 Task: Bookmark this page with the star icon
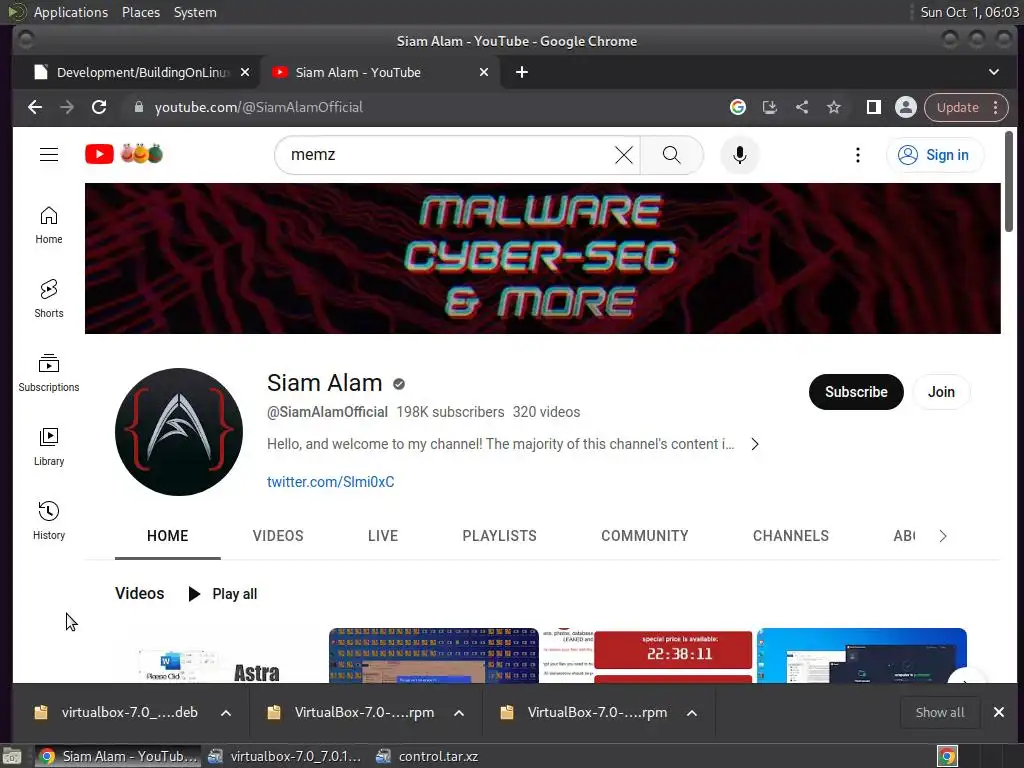coord(834,107)
